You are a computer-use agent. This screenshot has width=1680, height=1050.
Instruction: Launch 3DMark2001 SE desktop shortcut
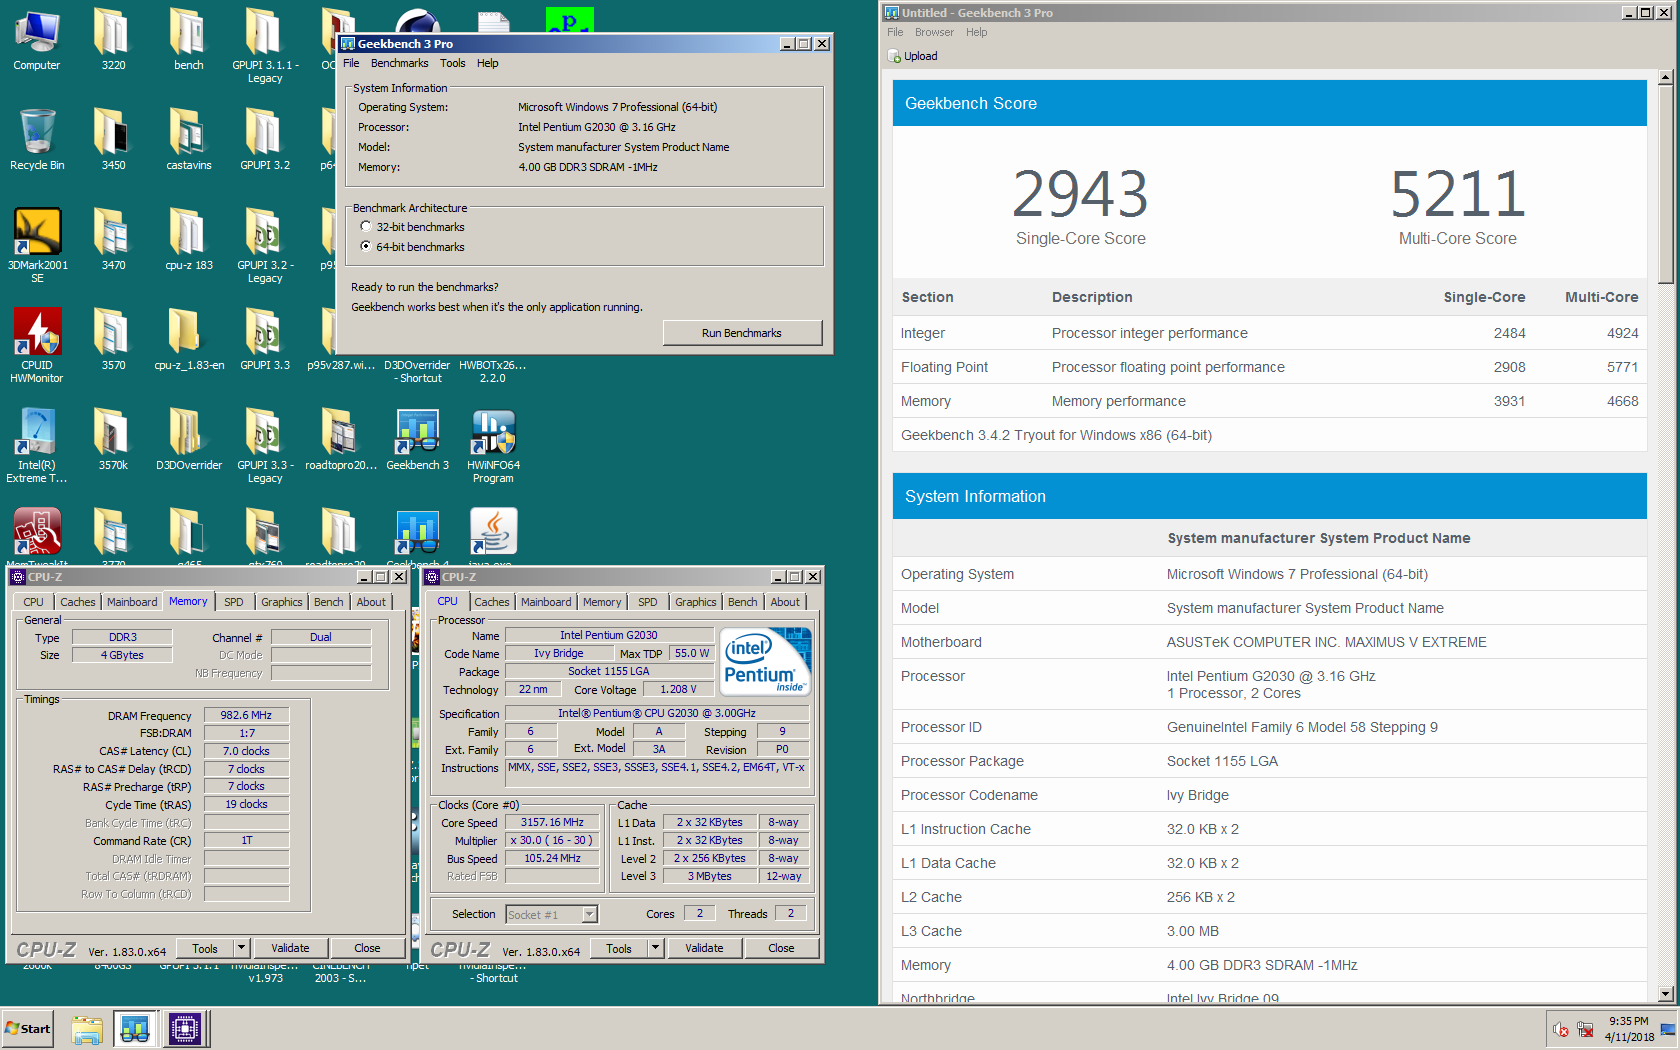point(37,245)
